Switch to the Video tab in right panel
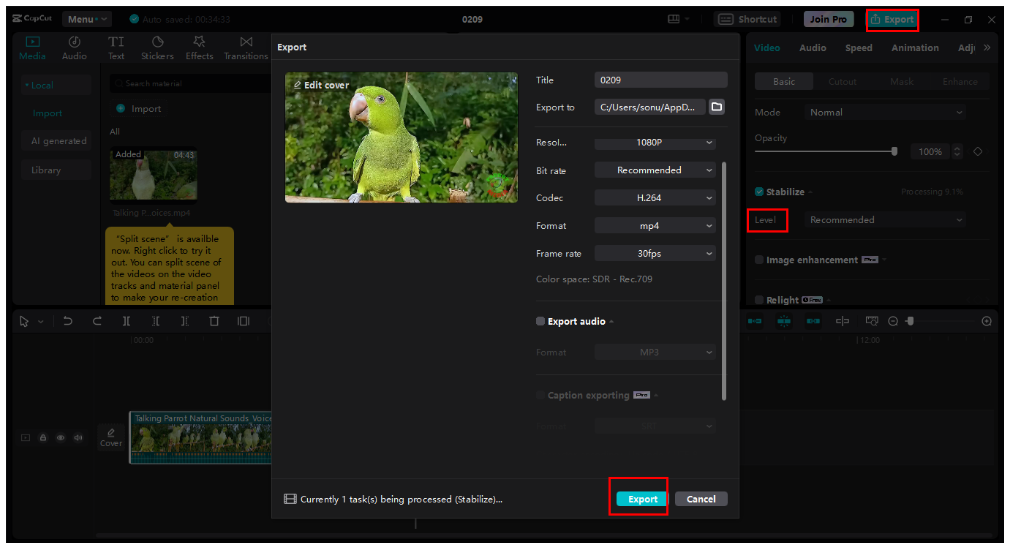This screenshot has height=548, width=1010. [x=767, y=48]
